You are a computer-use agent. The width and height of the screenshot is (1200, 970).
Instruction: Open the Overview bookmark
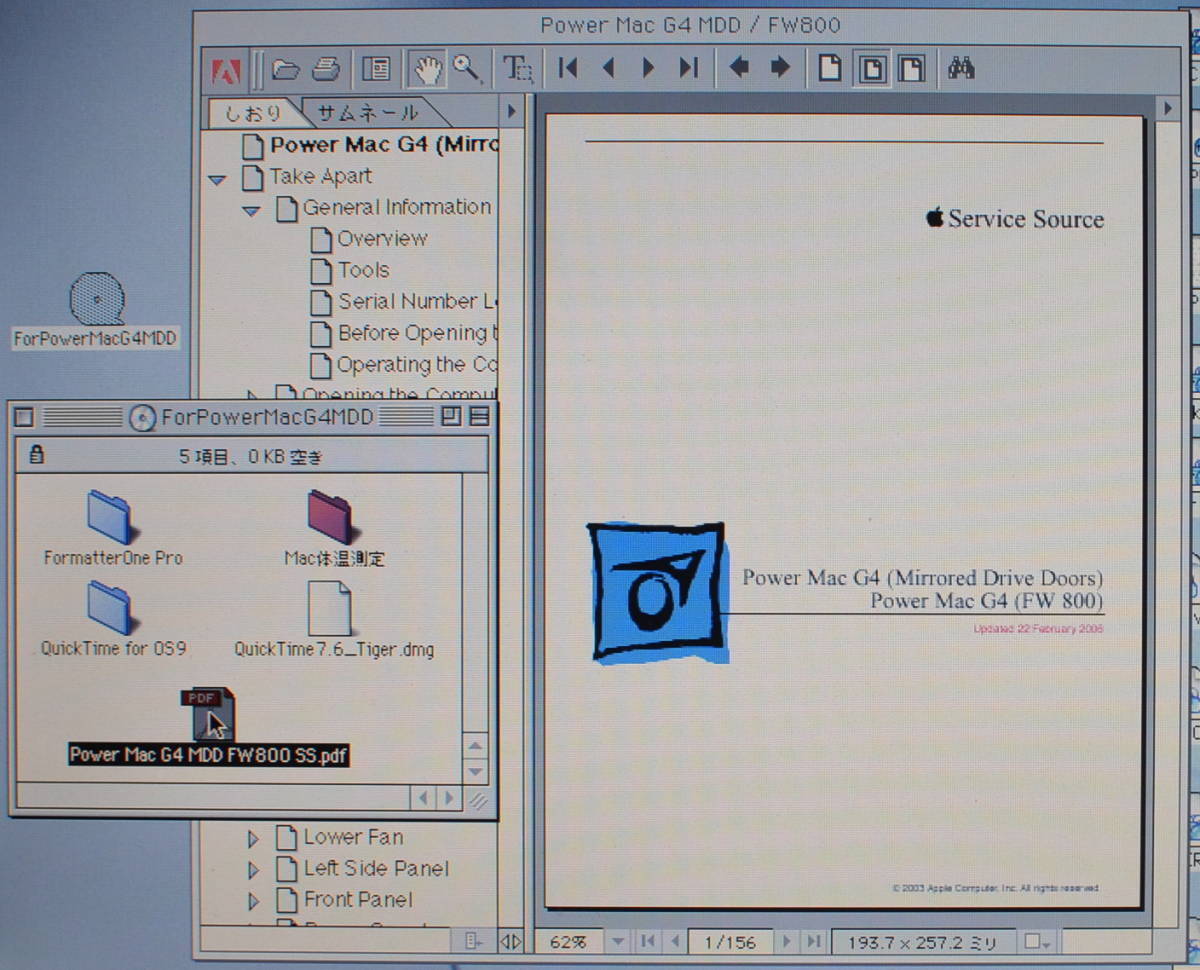(x=381, y=239)
